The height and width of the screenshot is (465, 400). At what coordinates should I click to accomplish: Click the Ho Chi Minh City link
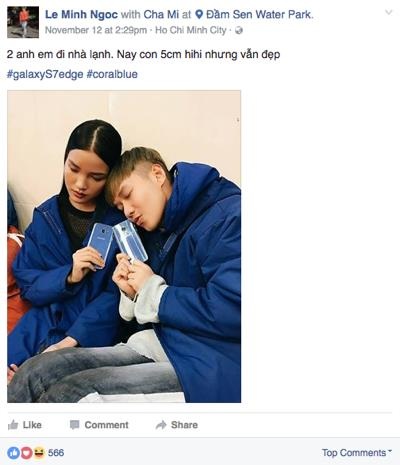pyautogui.click(x=191, y=30)
